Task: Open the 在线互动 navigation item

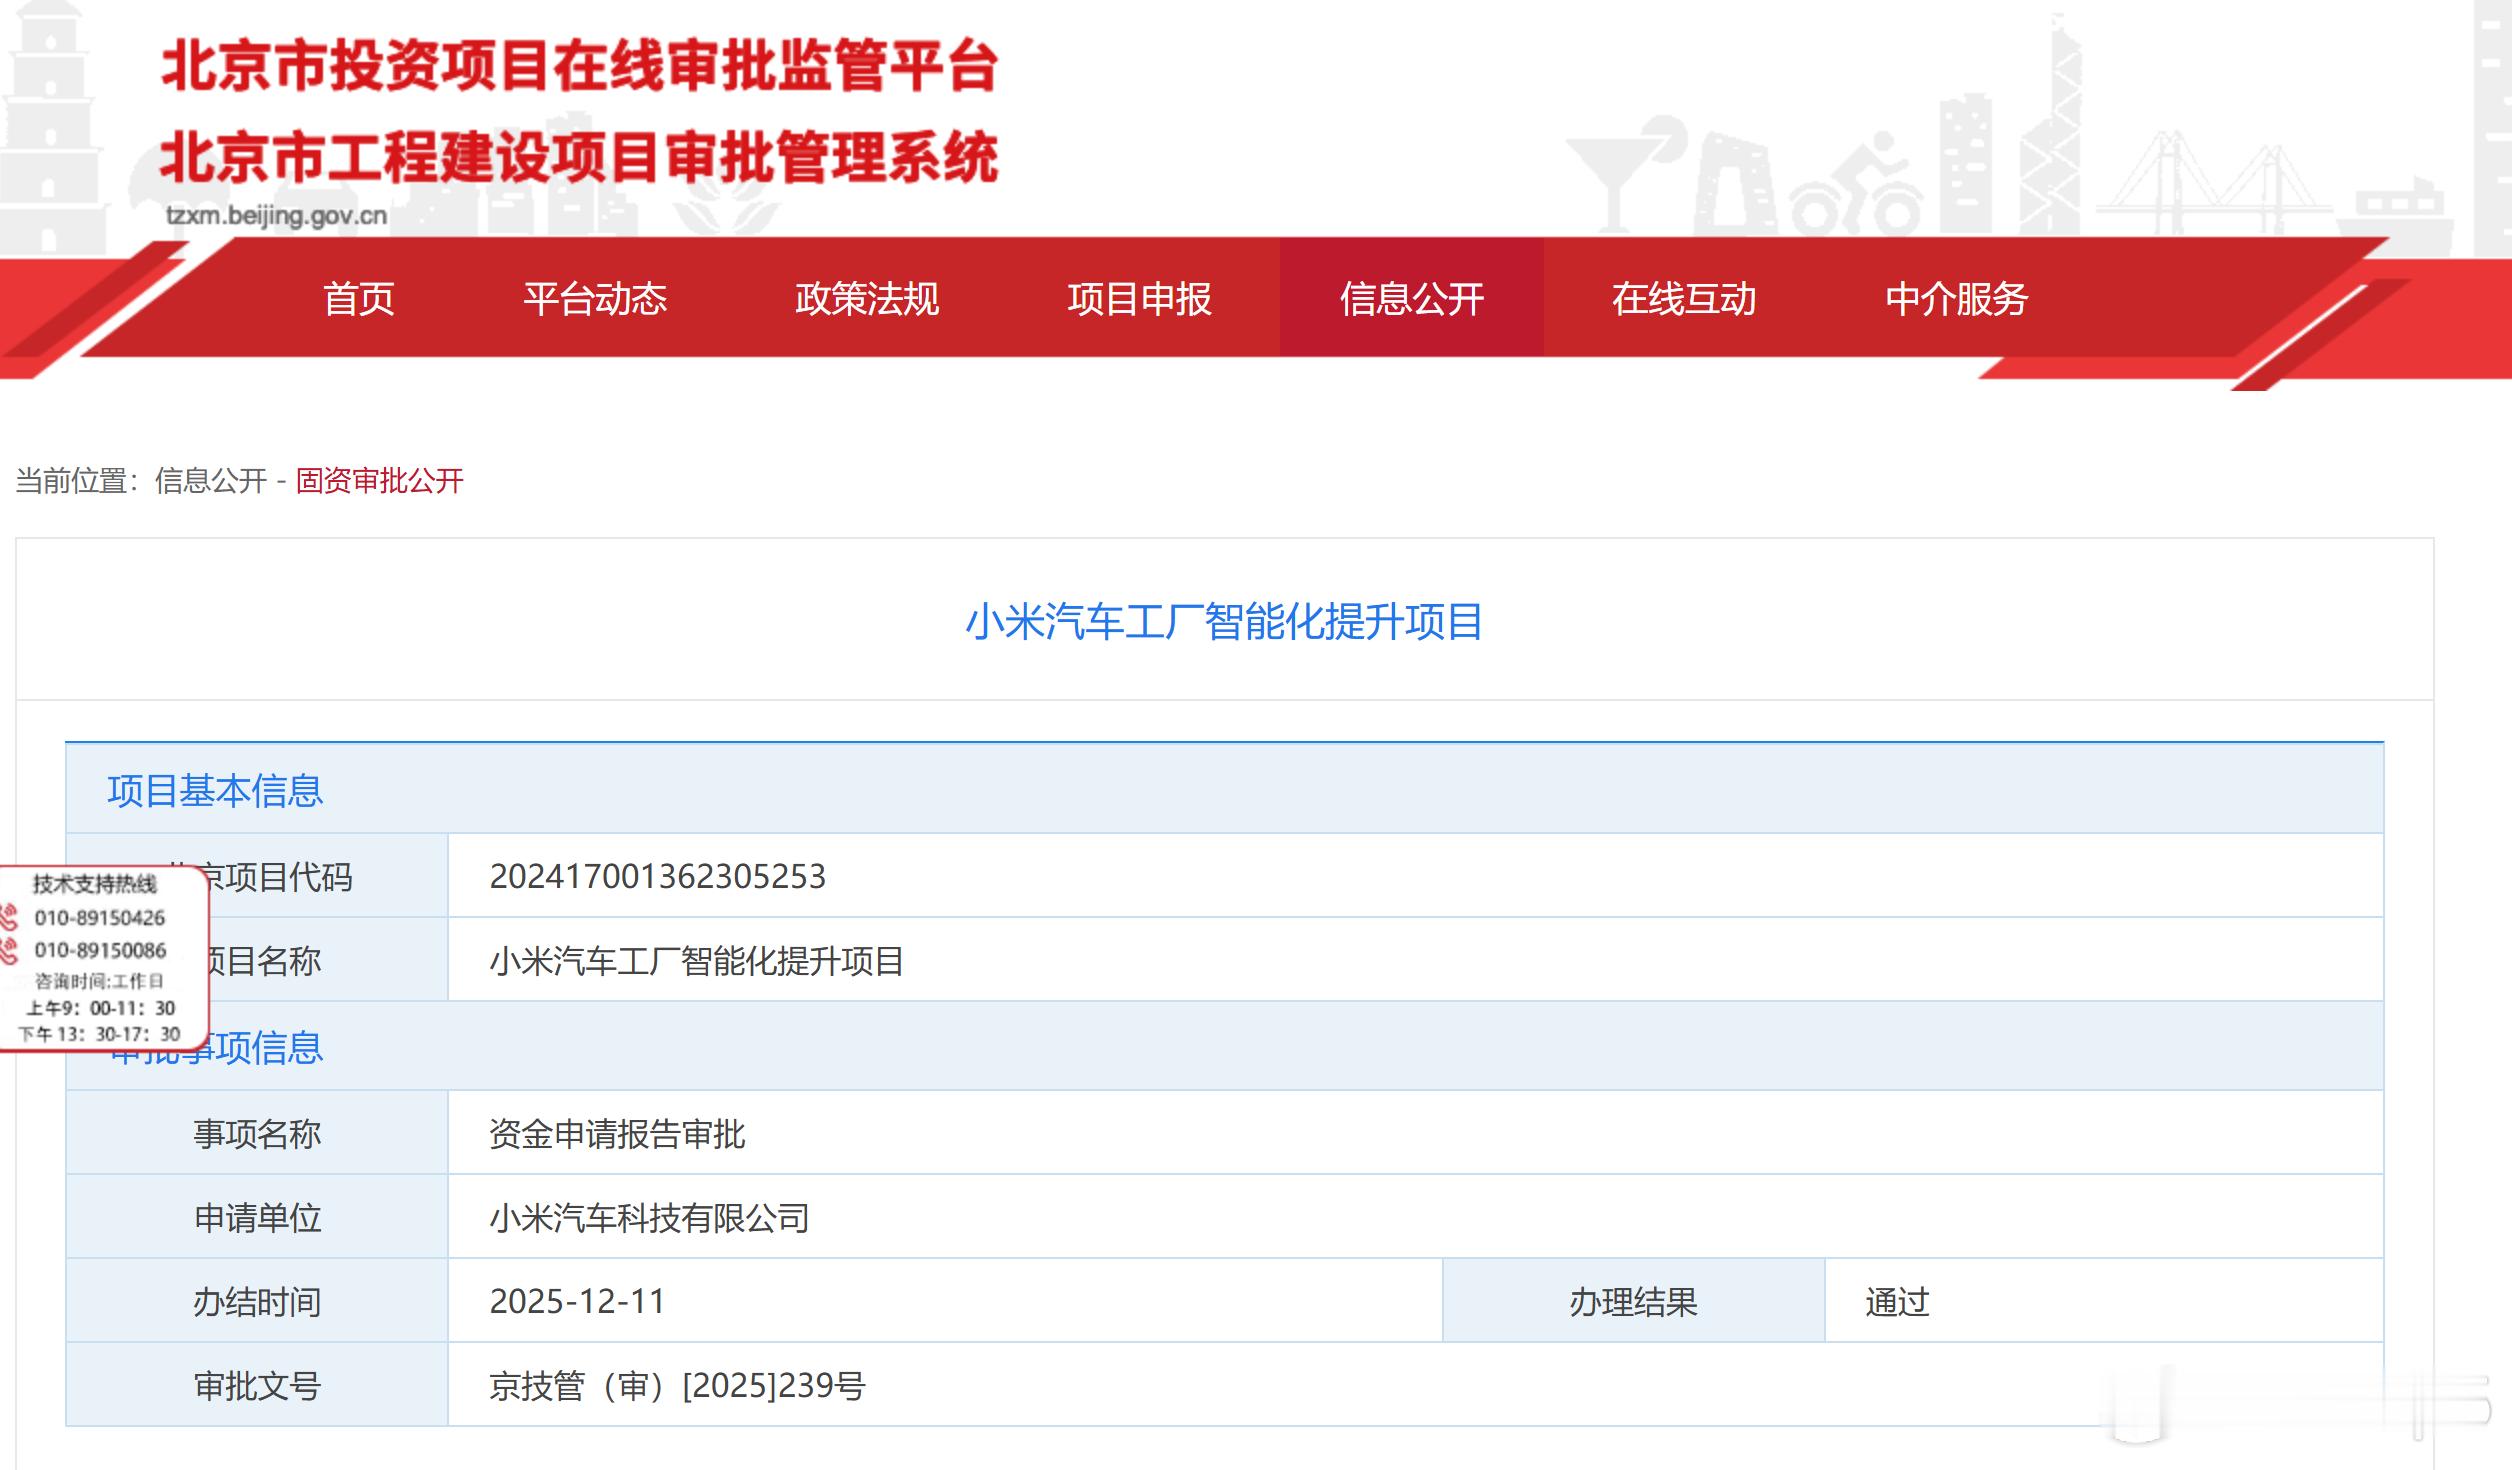Action: click(x=1683, y=299)
